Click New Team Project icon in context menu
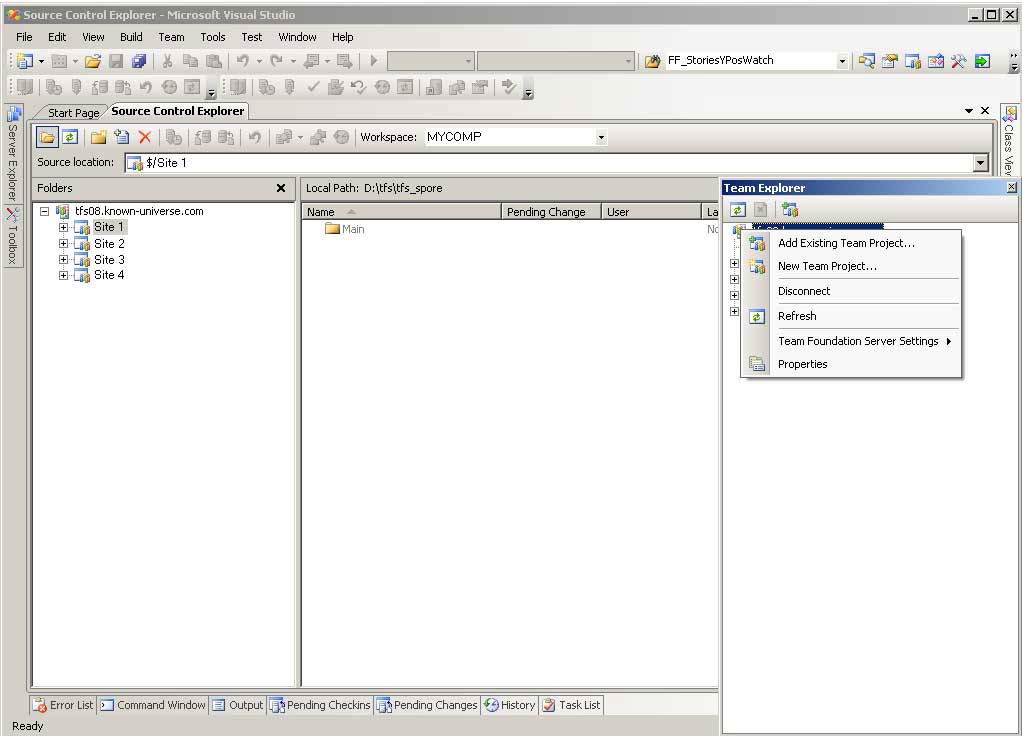This screenshot has height=736, width=1022. pyautogui.click(x=757, y=267)
